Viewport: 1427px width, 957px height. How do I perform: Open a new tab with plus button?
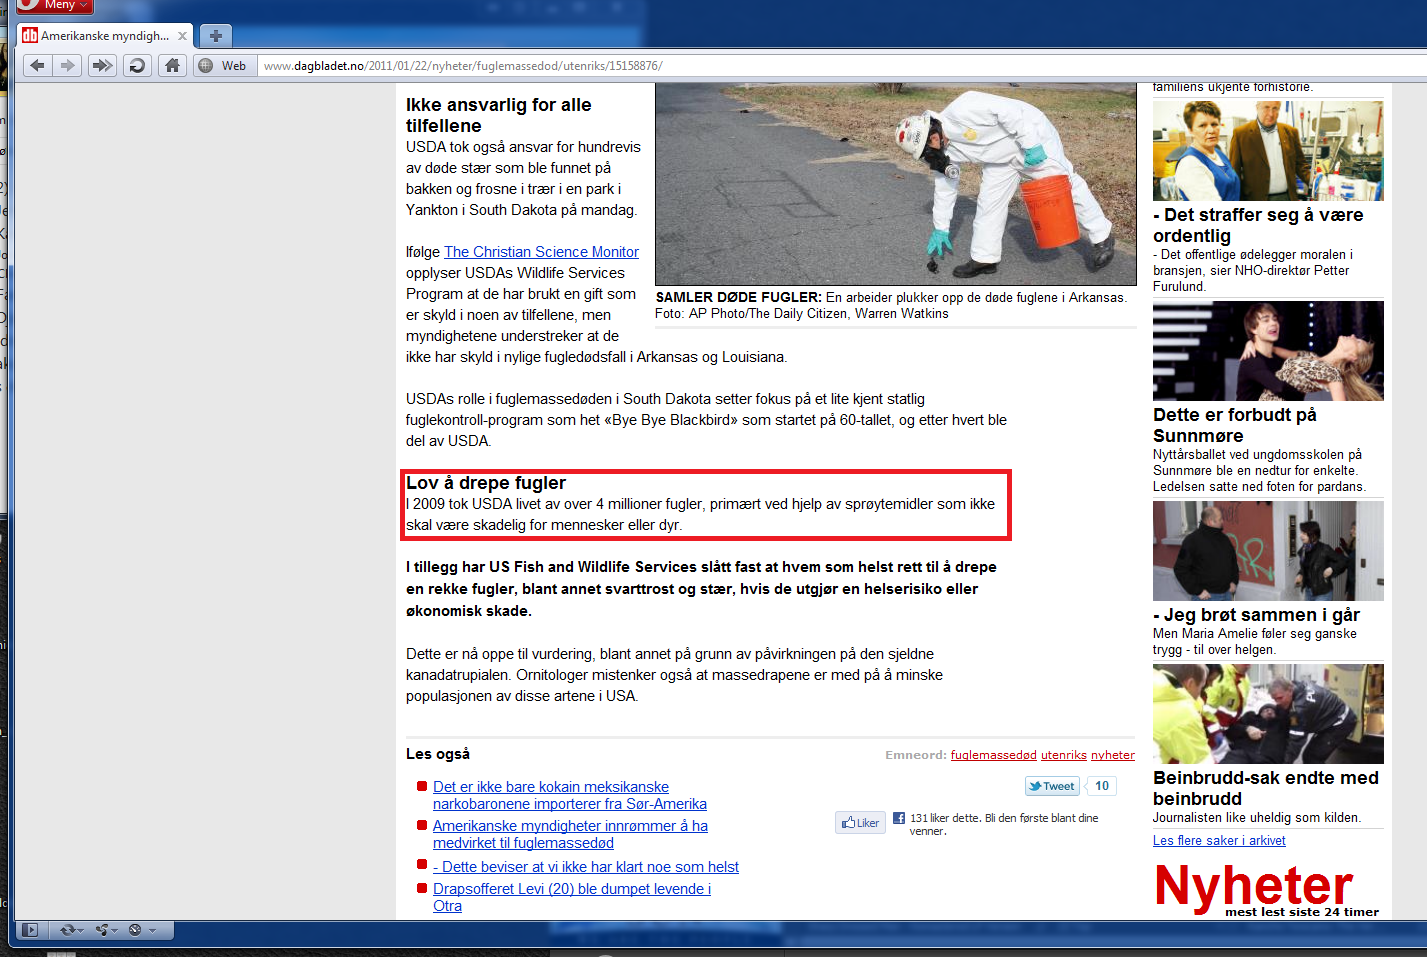point(215,36)
